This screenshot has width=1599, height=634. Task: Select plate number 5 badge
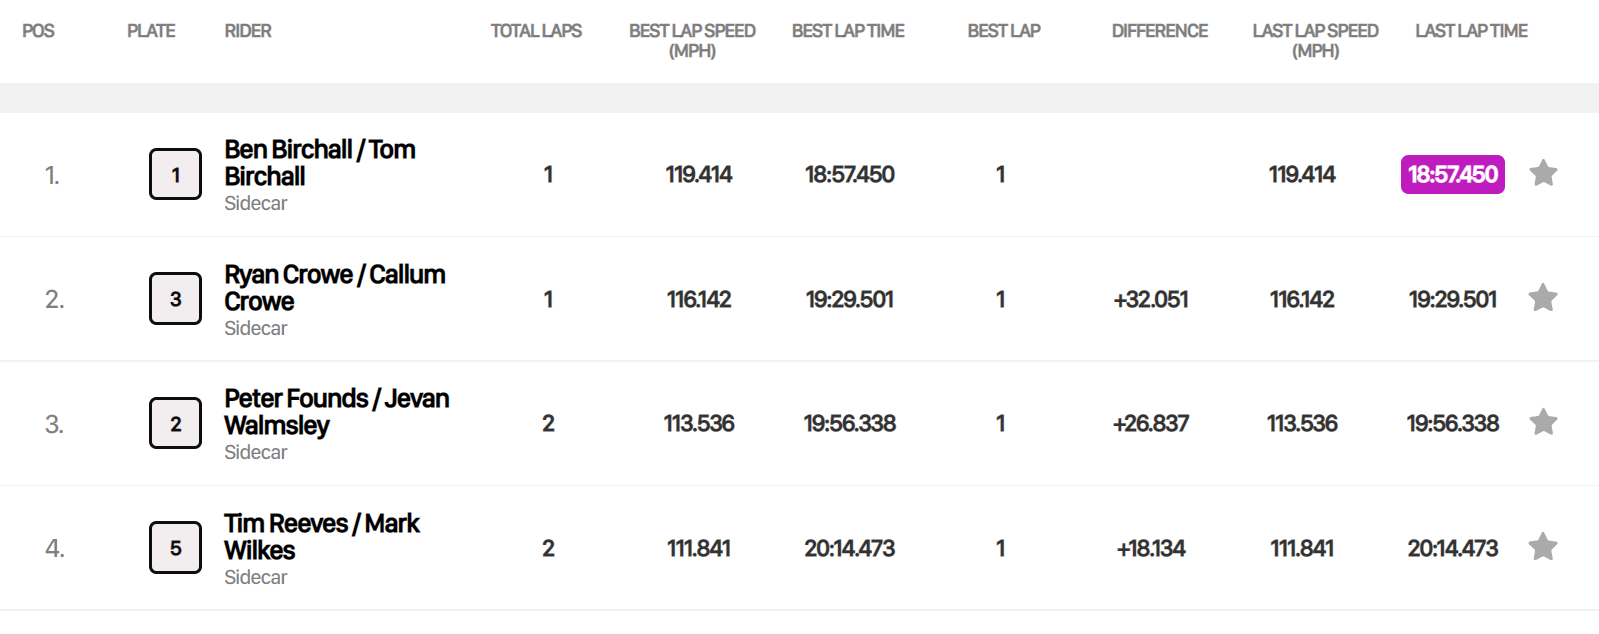[x=175, y=548]
